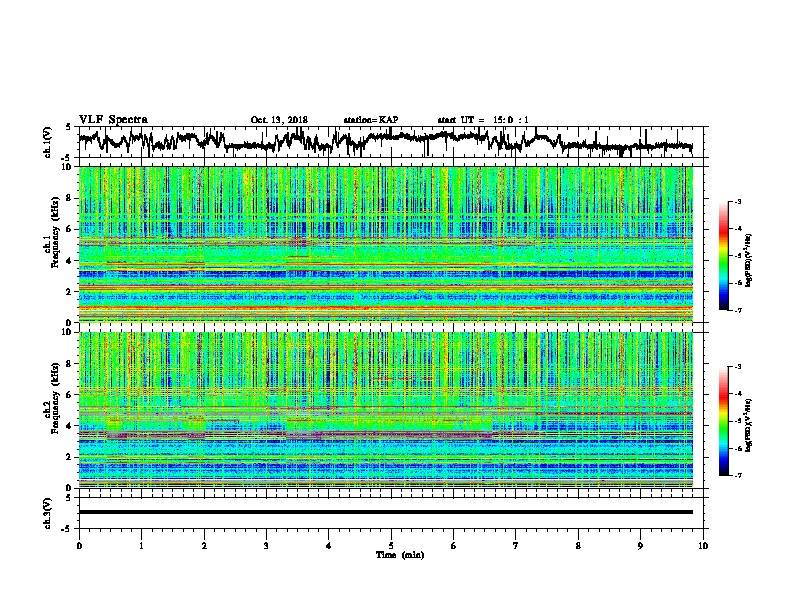Click the "station=KAP" header label
792x612 pixels.
371,120
